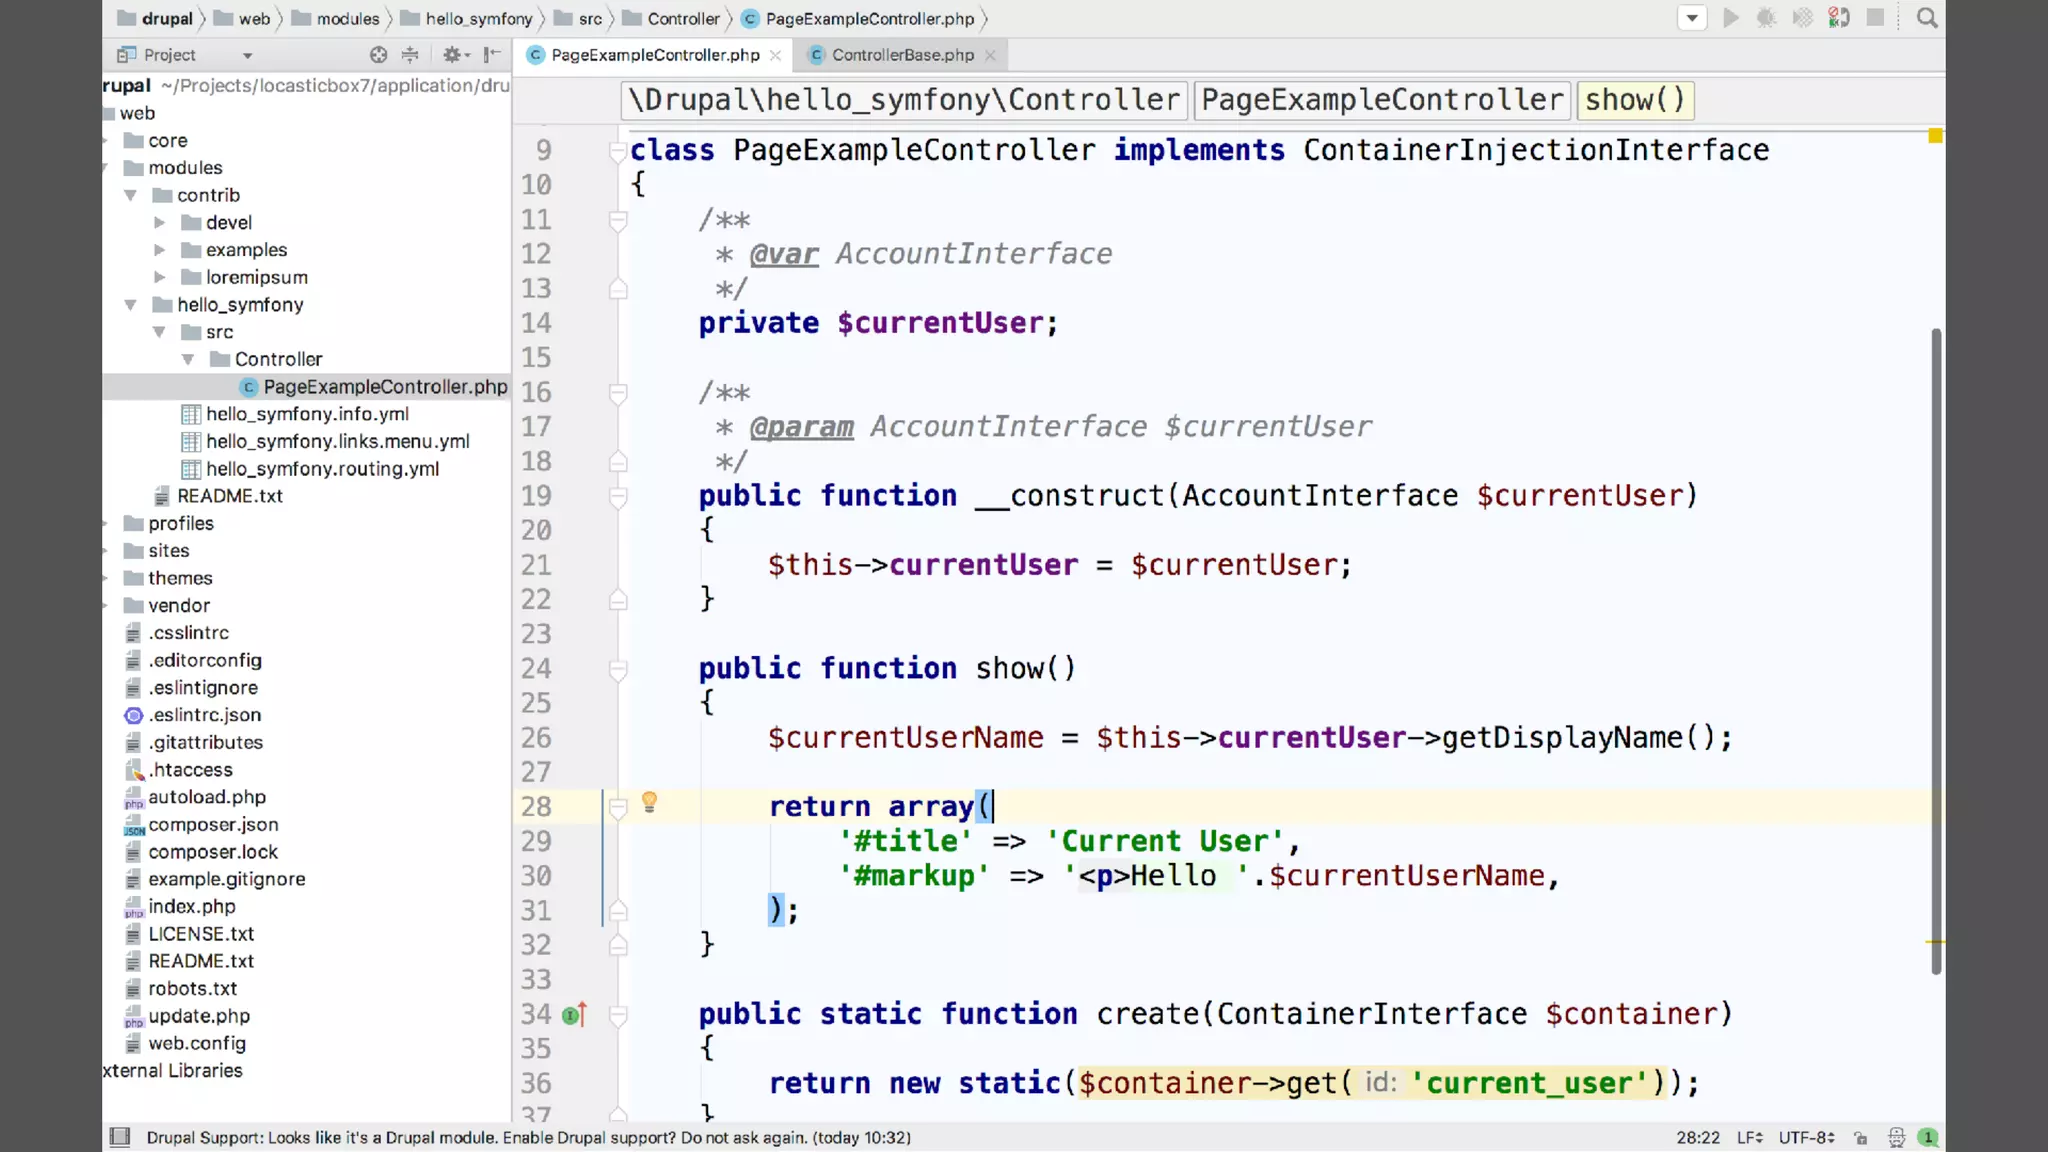Click the Search Everywhere magnifier icon
2048x1152 pixels.
pos(1926,18)
